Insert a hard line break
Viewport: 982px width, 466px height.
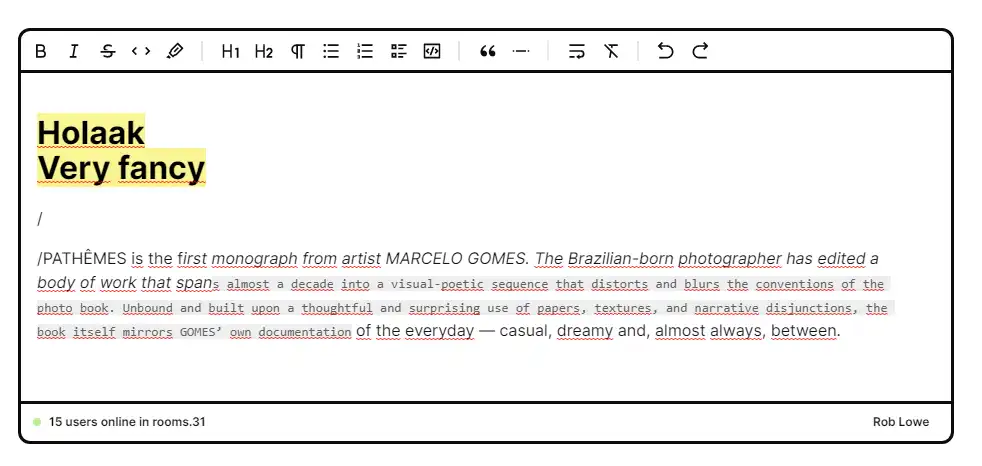[576, 51]
